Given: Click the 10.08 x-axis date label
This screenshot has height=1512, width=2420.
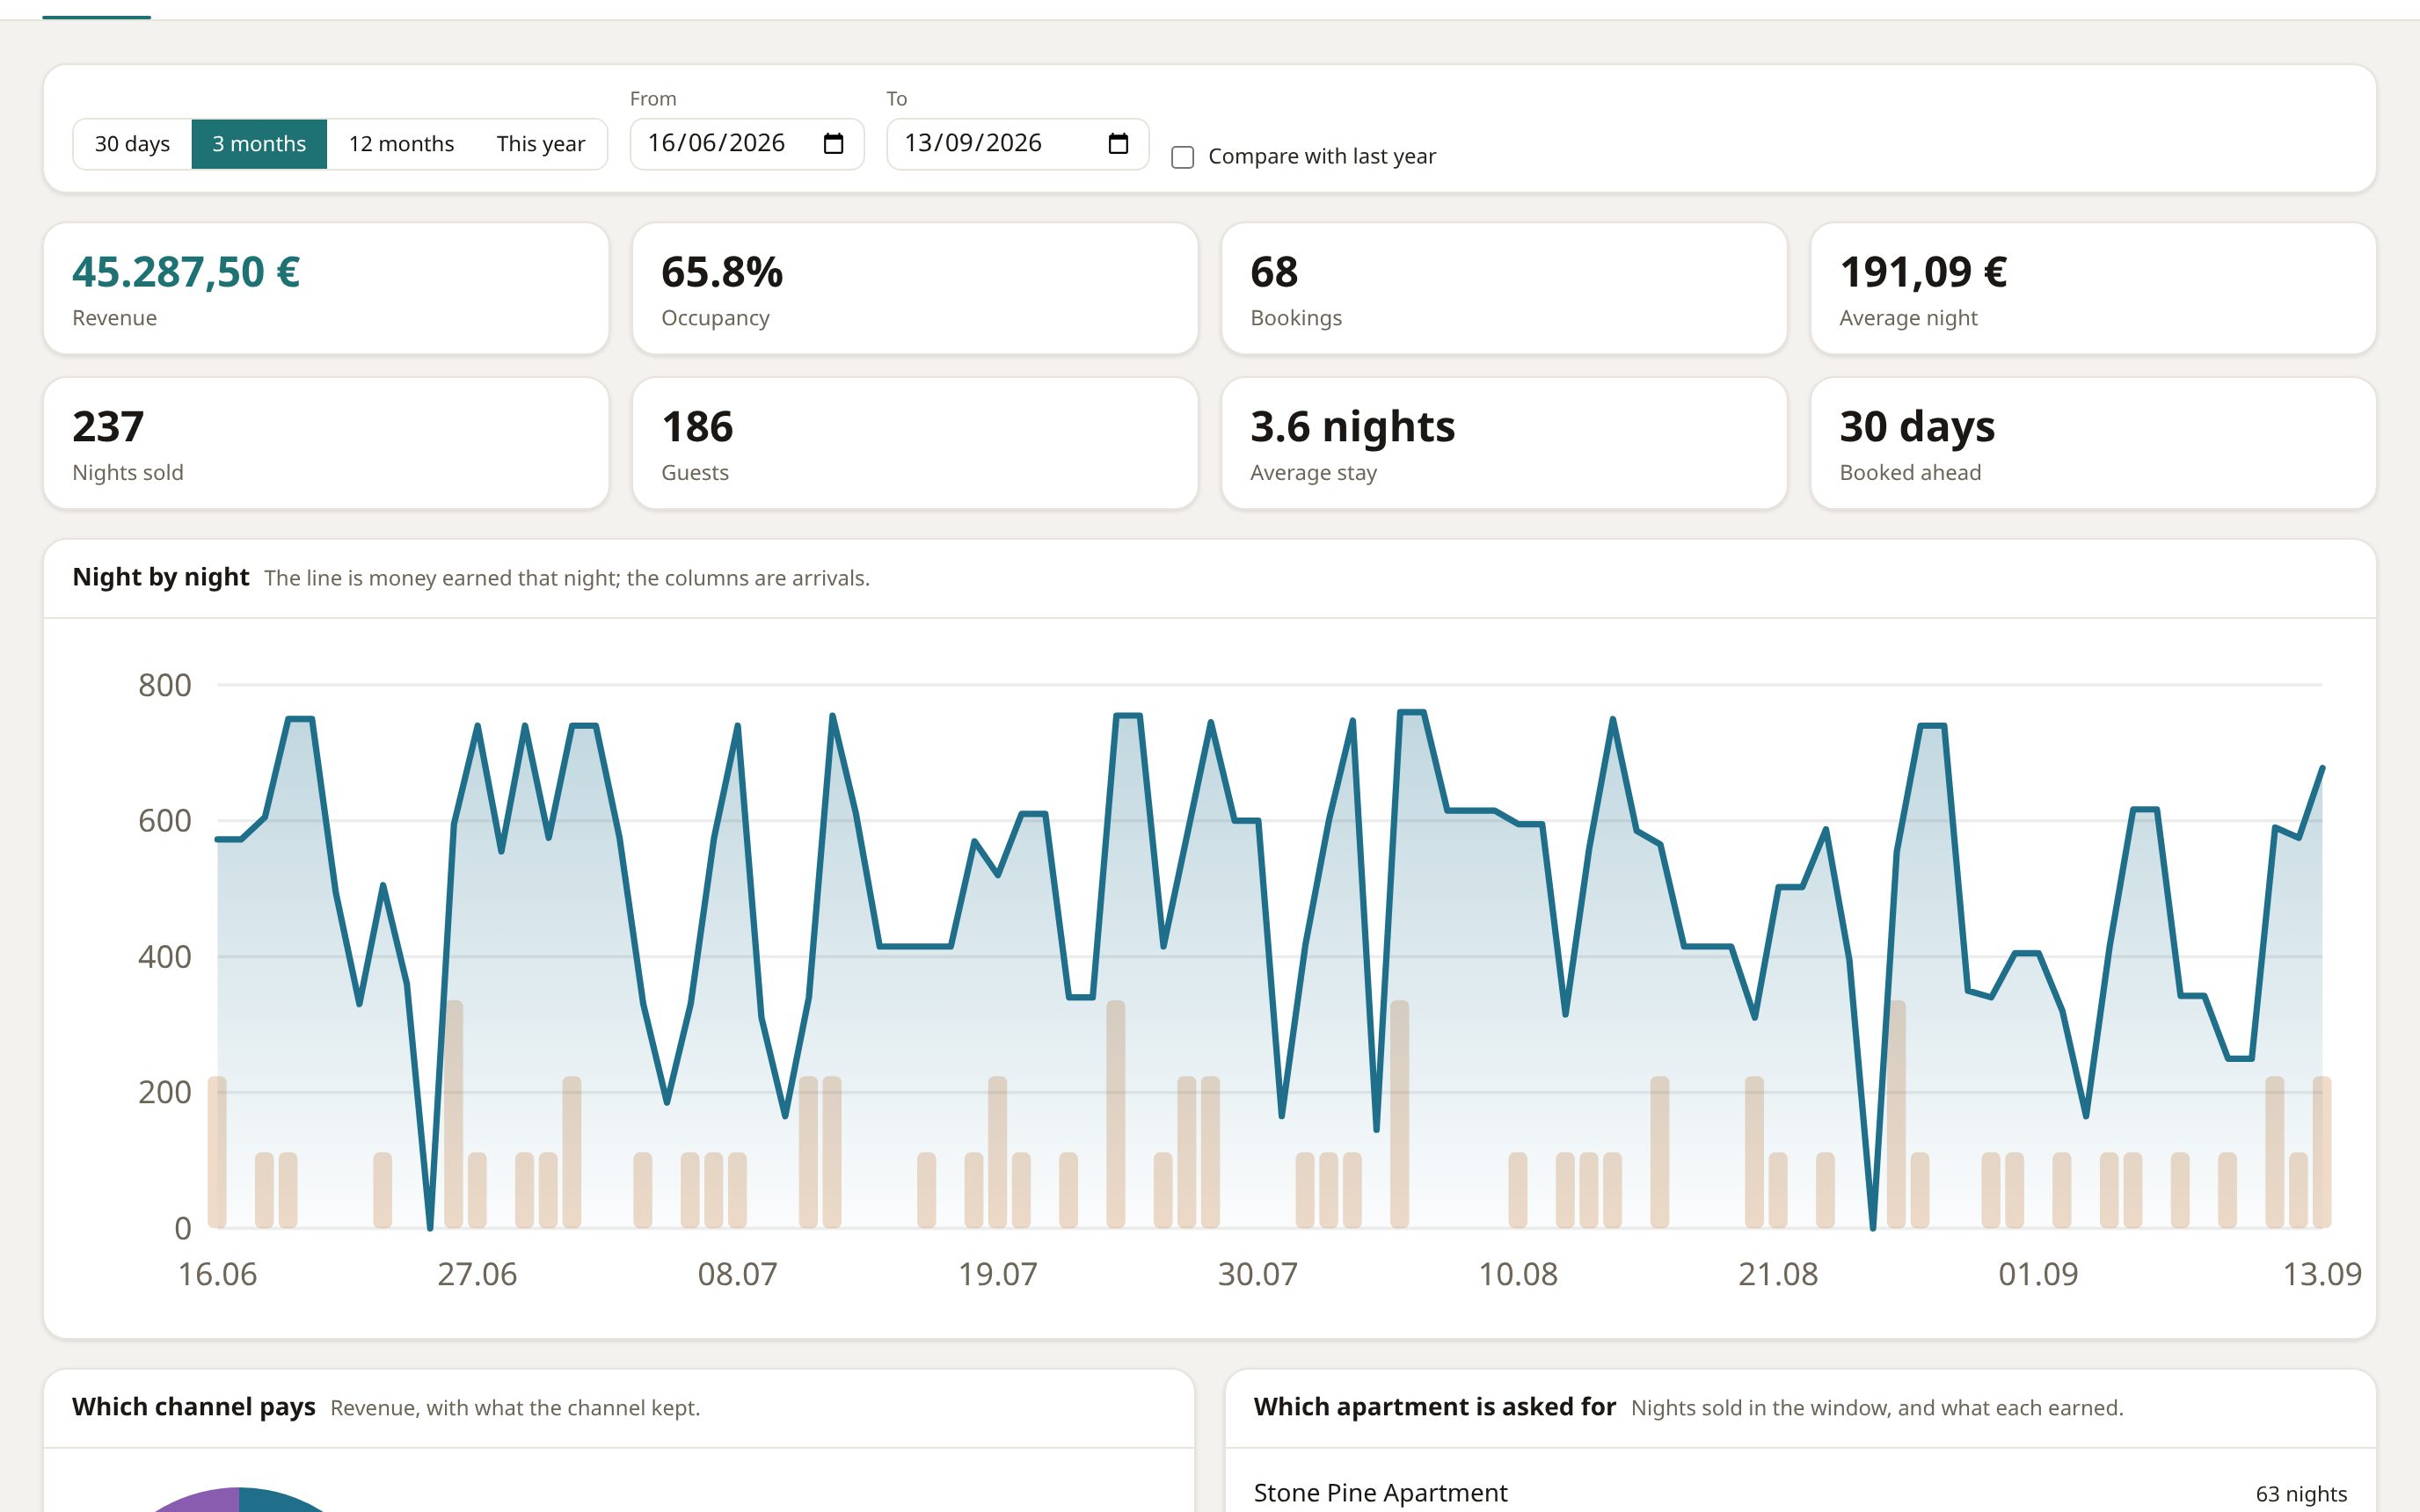Looking at the screenshot, I should (x=1518, y=1274).
